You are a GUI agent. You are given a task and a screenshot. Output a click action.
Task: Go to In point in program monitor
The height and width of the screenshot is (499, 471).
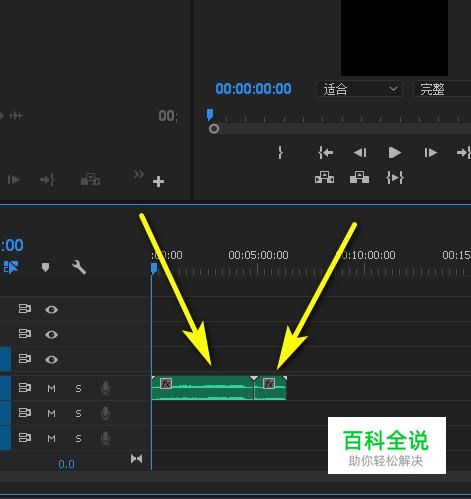click(325, 153)
